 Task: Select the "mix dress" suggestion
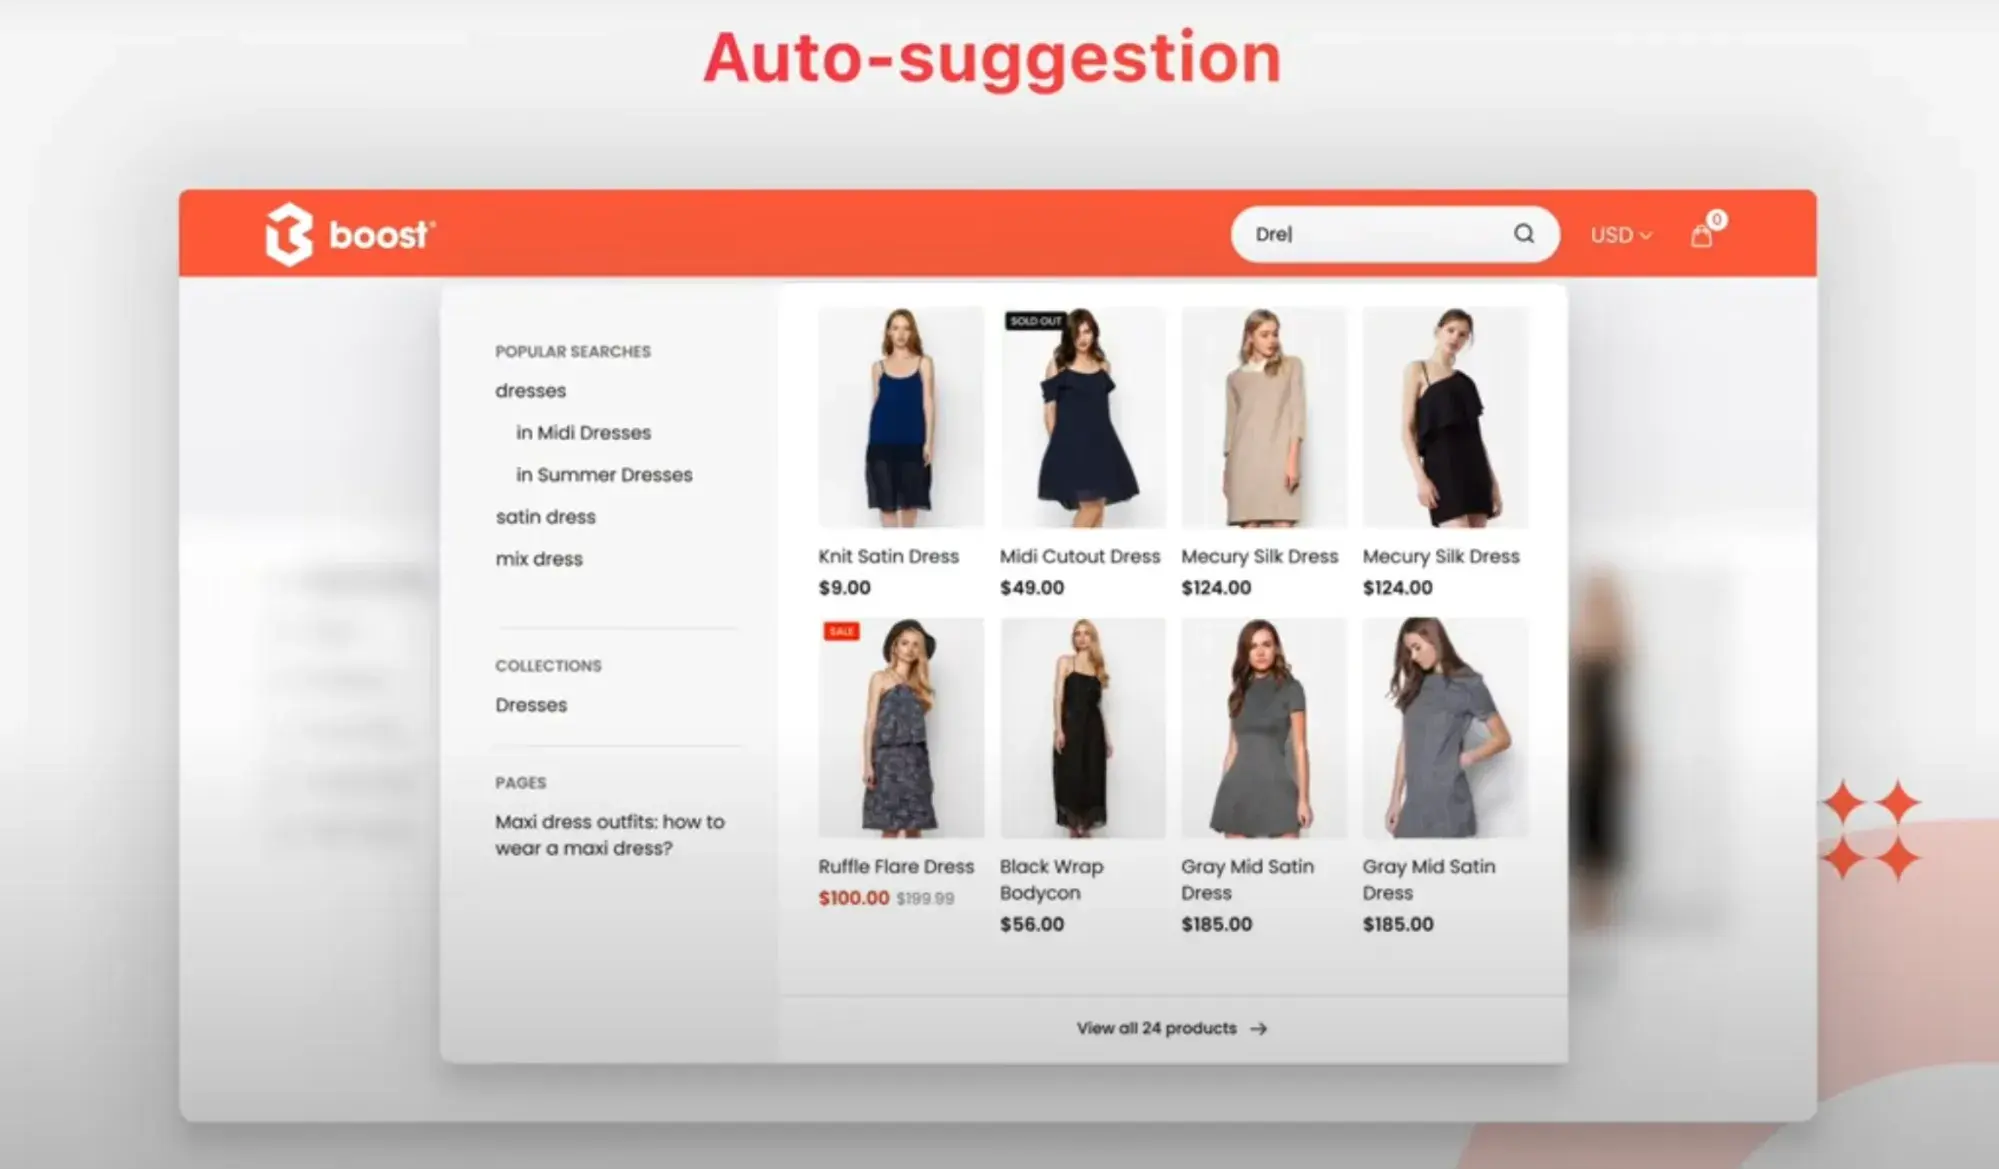click(538, 559)
